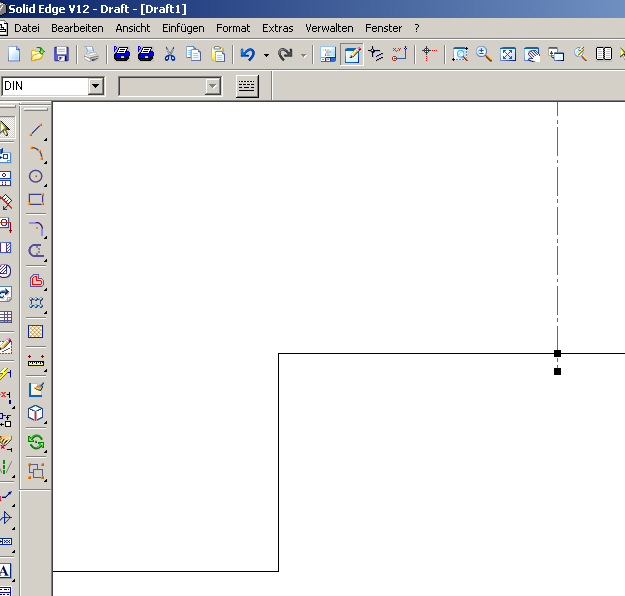The width and height of the screenshot is (625, 596).
Task: Toggle the pencil sheet edit mode button
Action: pyautogui.click(x=352, y=54)
